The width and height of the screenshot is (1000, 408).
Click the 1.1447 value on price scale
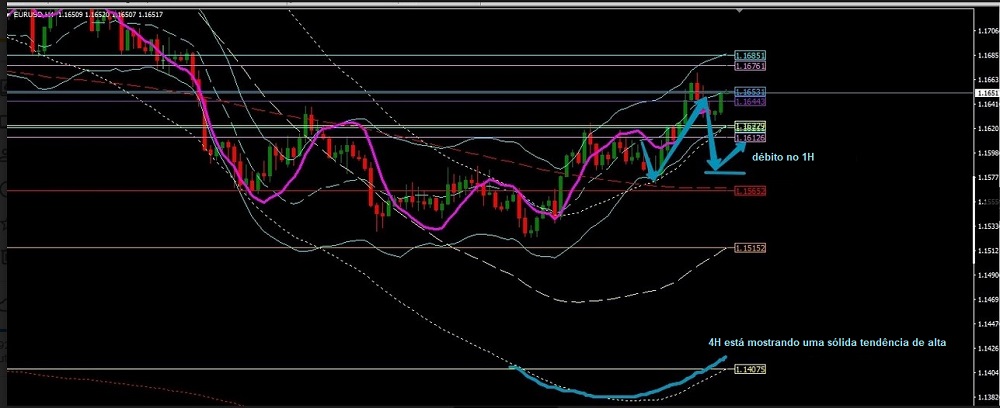click(985, 324)
